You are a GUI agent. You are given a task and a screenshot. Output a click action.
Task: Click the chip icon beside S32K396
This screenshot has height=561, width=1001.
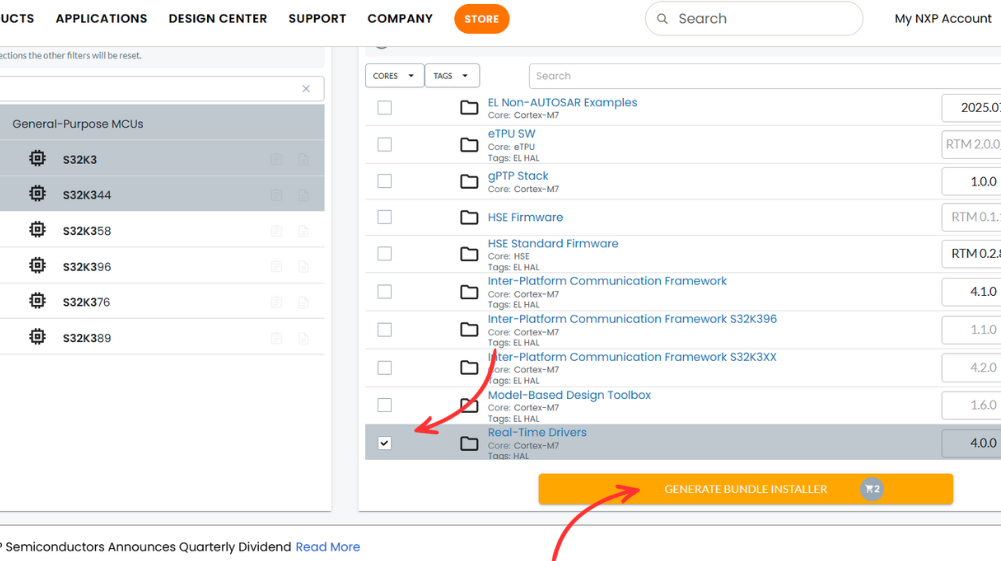point(38,265)
